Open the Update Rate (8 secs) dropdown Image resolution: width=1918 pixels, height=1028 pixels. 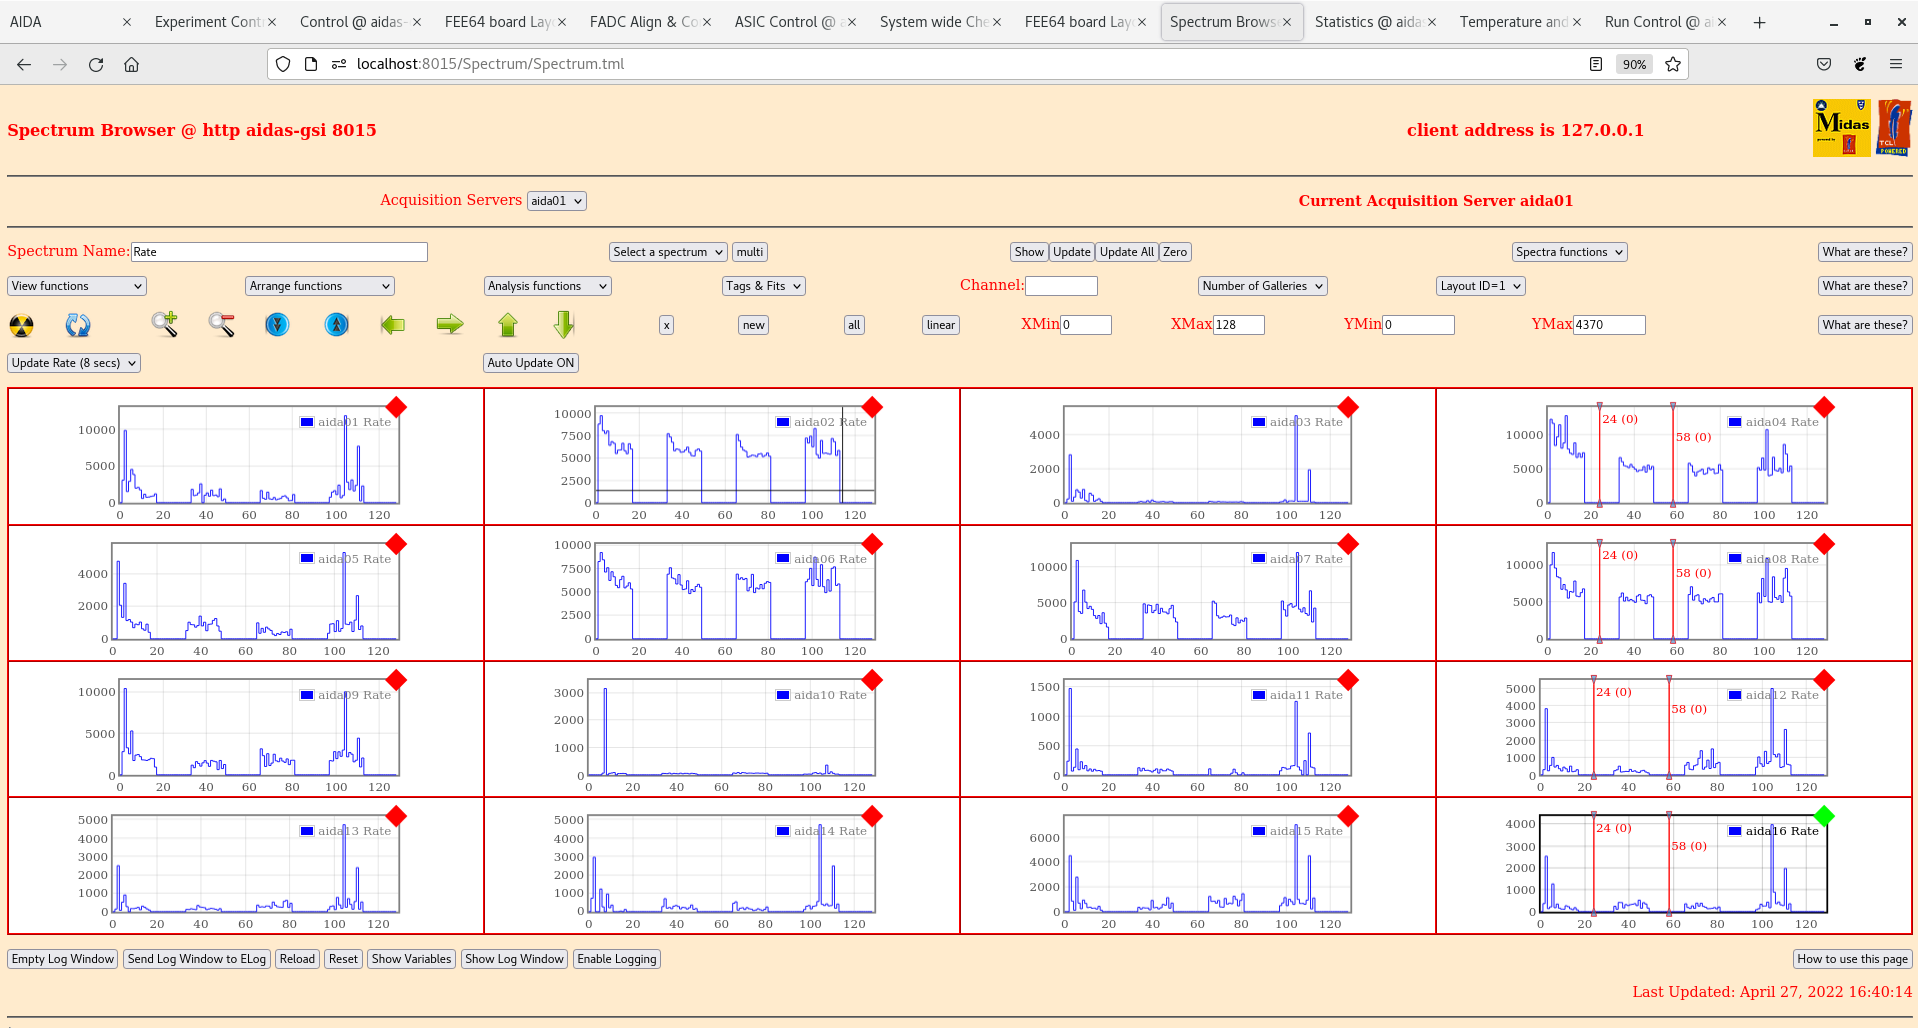(74, 363)
